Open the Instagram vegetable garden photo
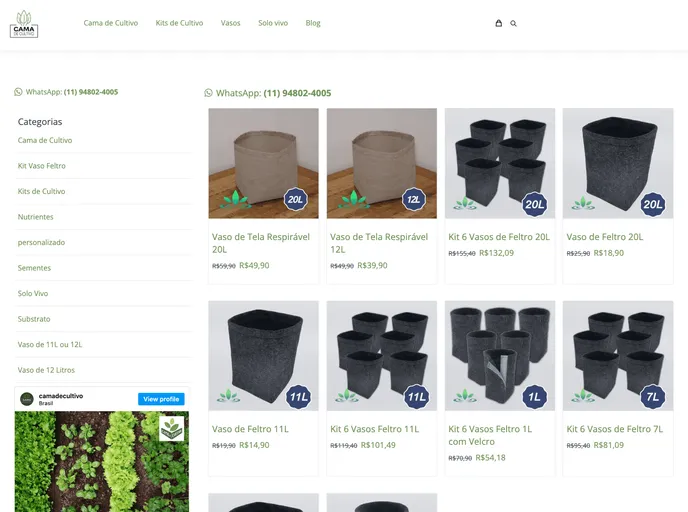Viewport: 688px width, 512px height. (101, 460)
